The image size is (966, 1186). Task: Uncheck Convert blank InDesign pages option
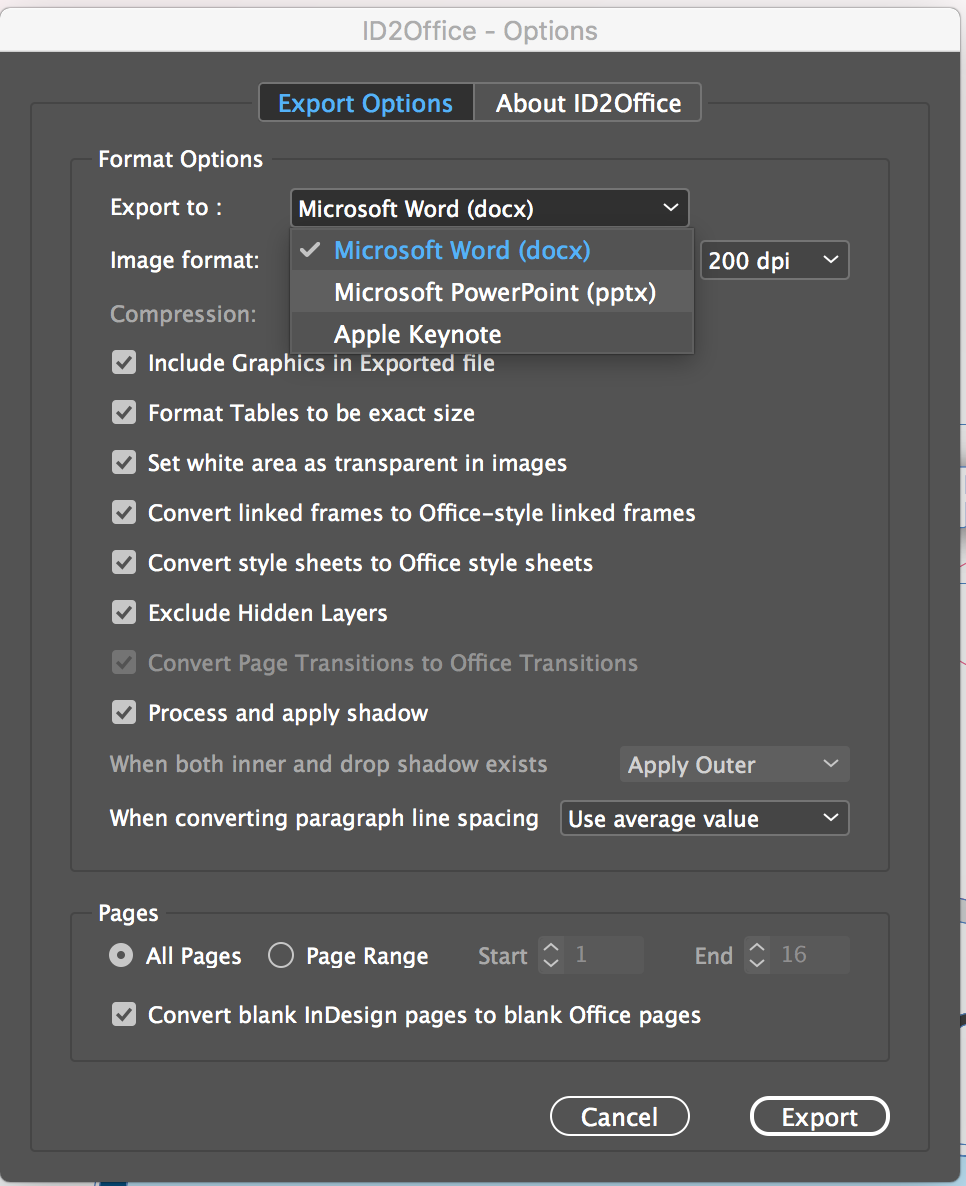pos(124,1015)
